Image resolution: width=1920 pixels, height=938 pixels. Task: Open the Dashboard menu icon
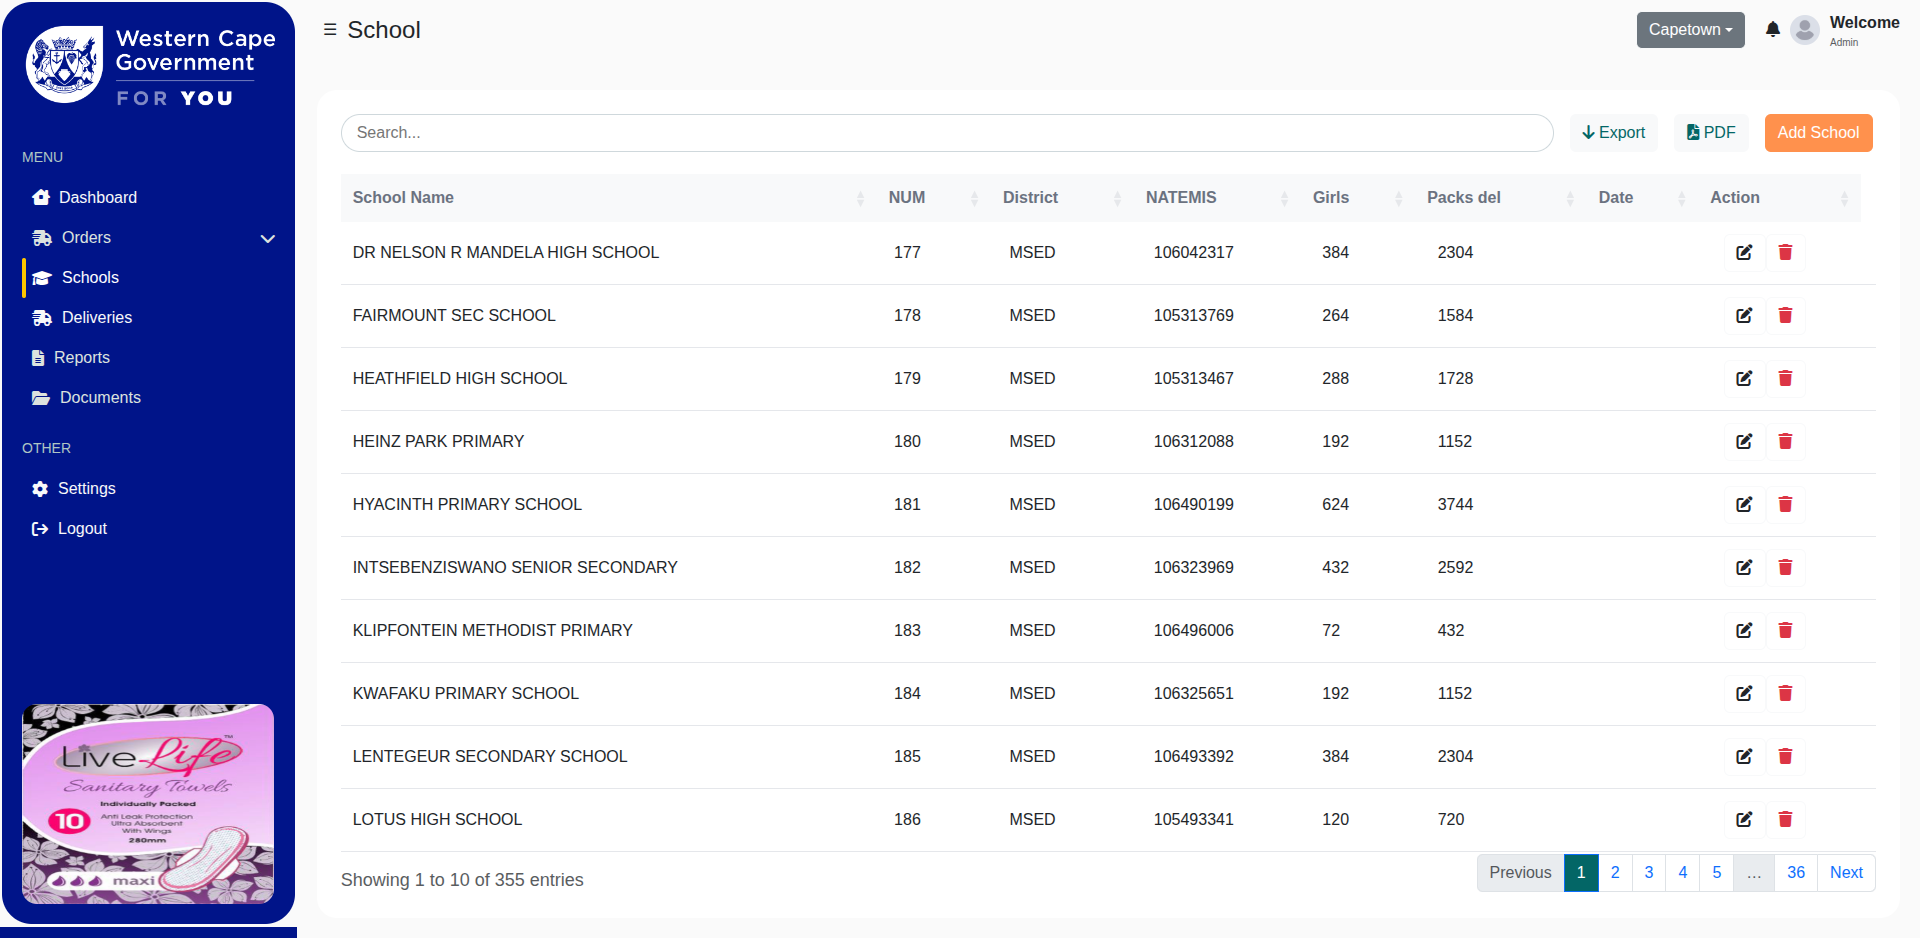point(41,197)
